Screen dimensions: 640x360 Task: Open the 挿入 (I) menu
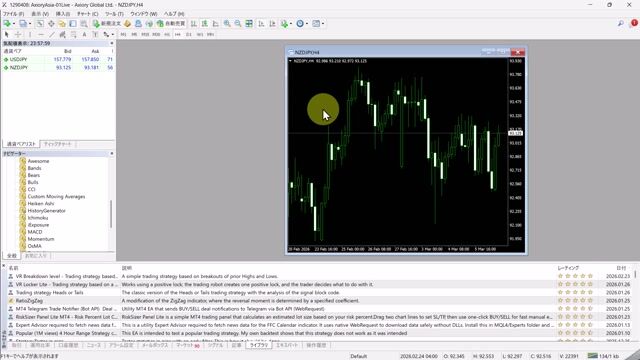pyautogui.click(x=62, y=14)
